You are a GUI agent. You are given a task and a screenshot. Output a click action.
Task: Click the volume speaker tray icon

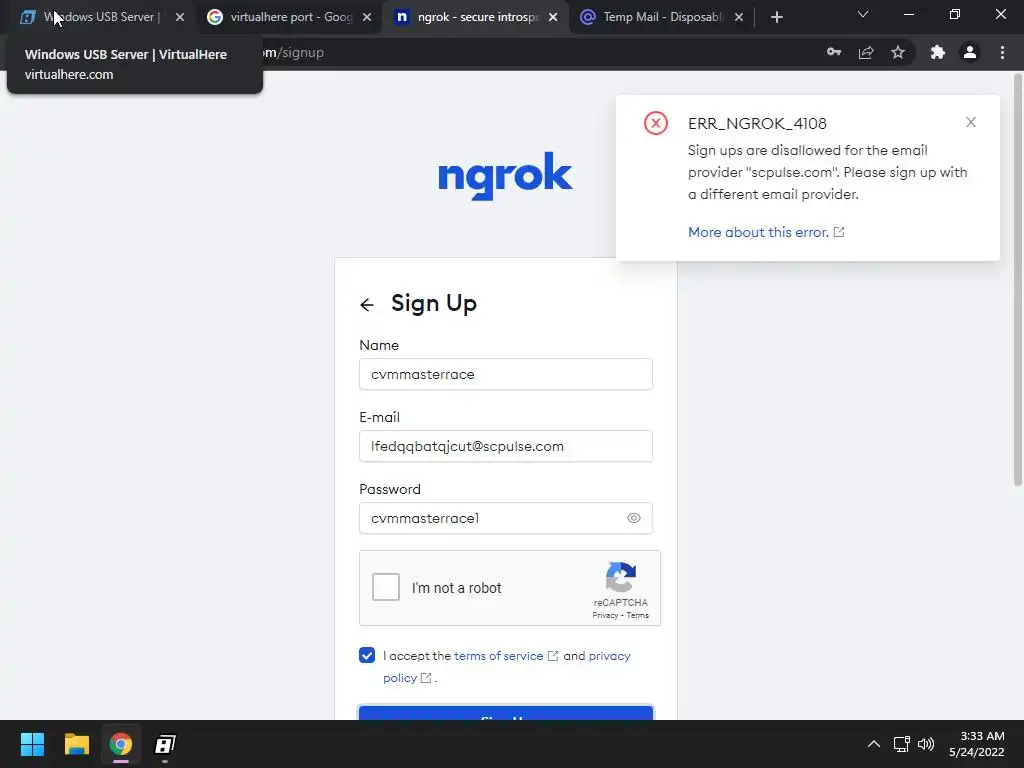click(926, 744)
